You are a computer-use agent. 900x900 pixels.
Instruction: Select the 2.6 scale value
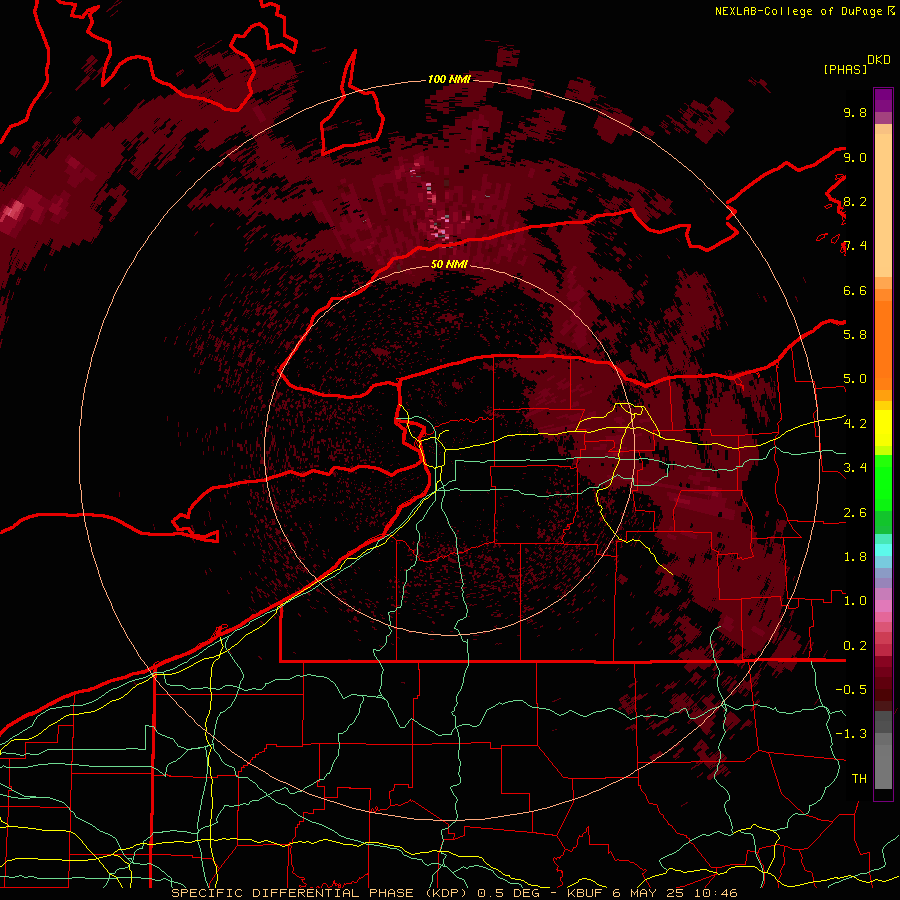[x=855, y=513]
